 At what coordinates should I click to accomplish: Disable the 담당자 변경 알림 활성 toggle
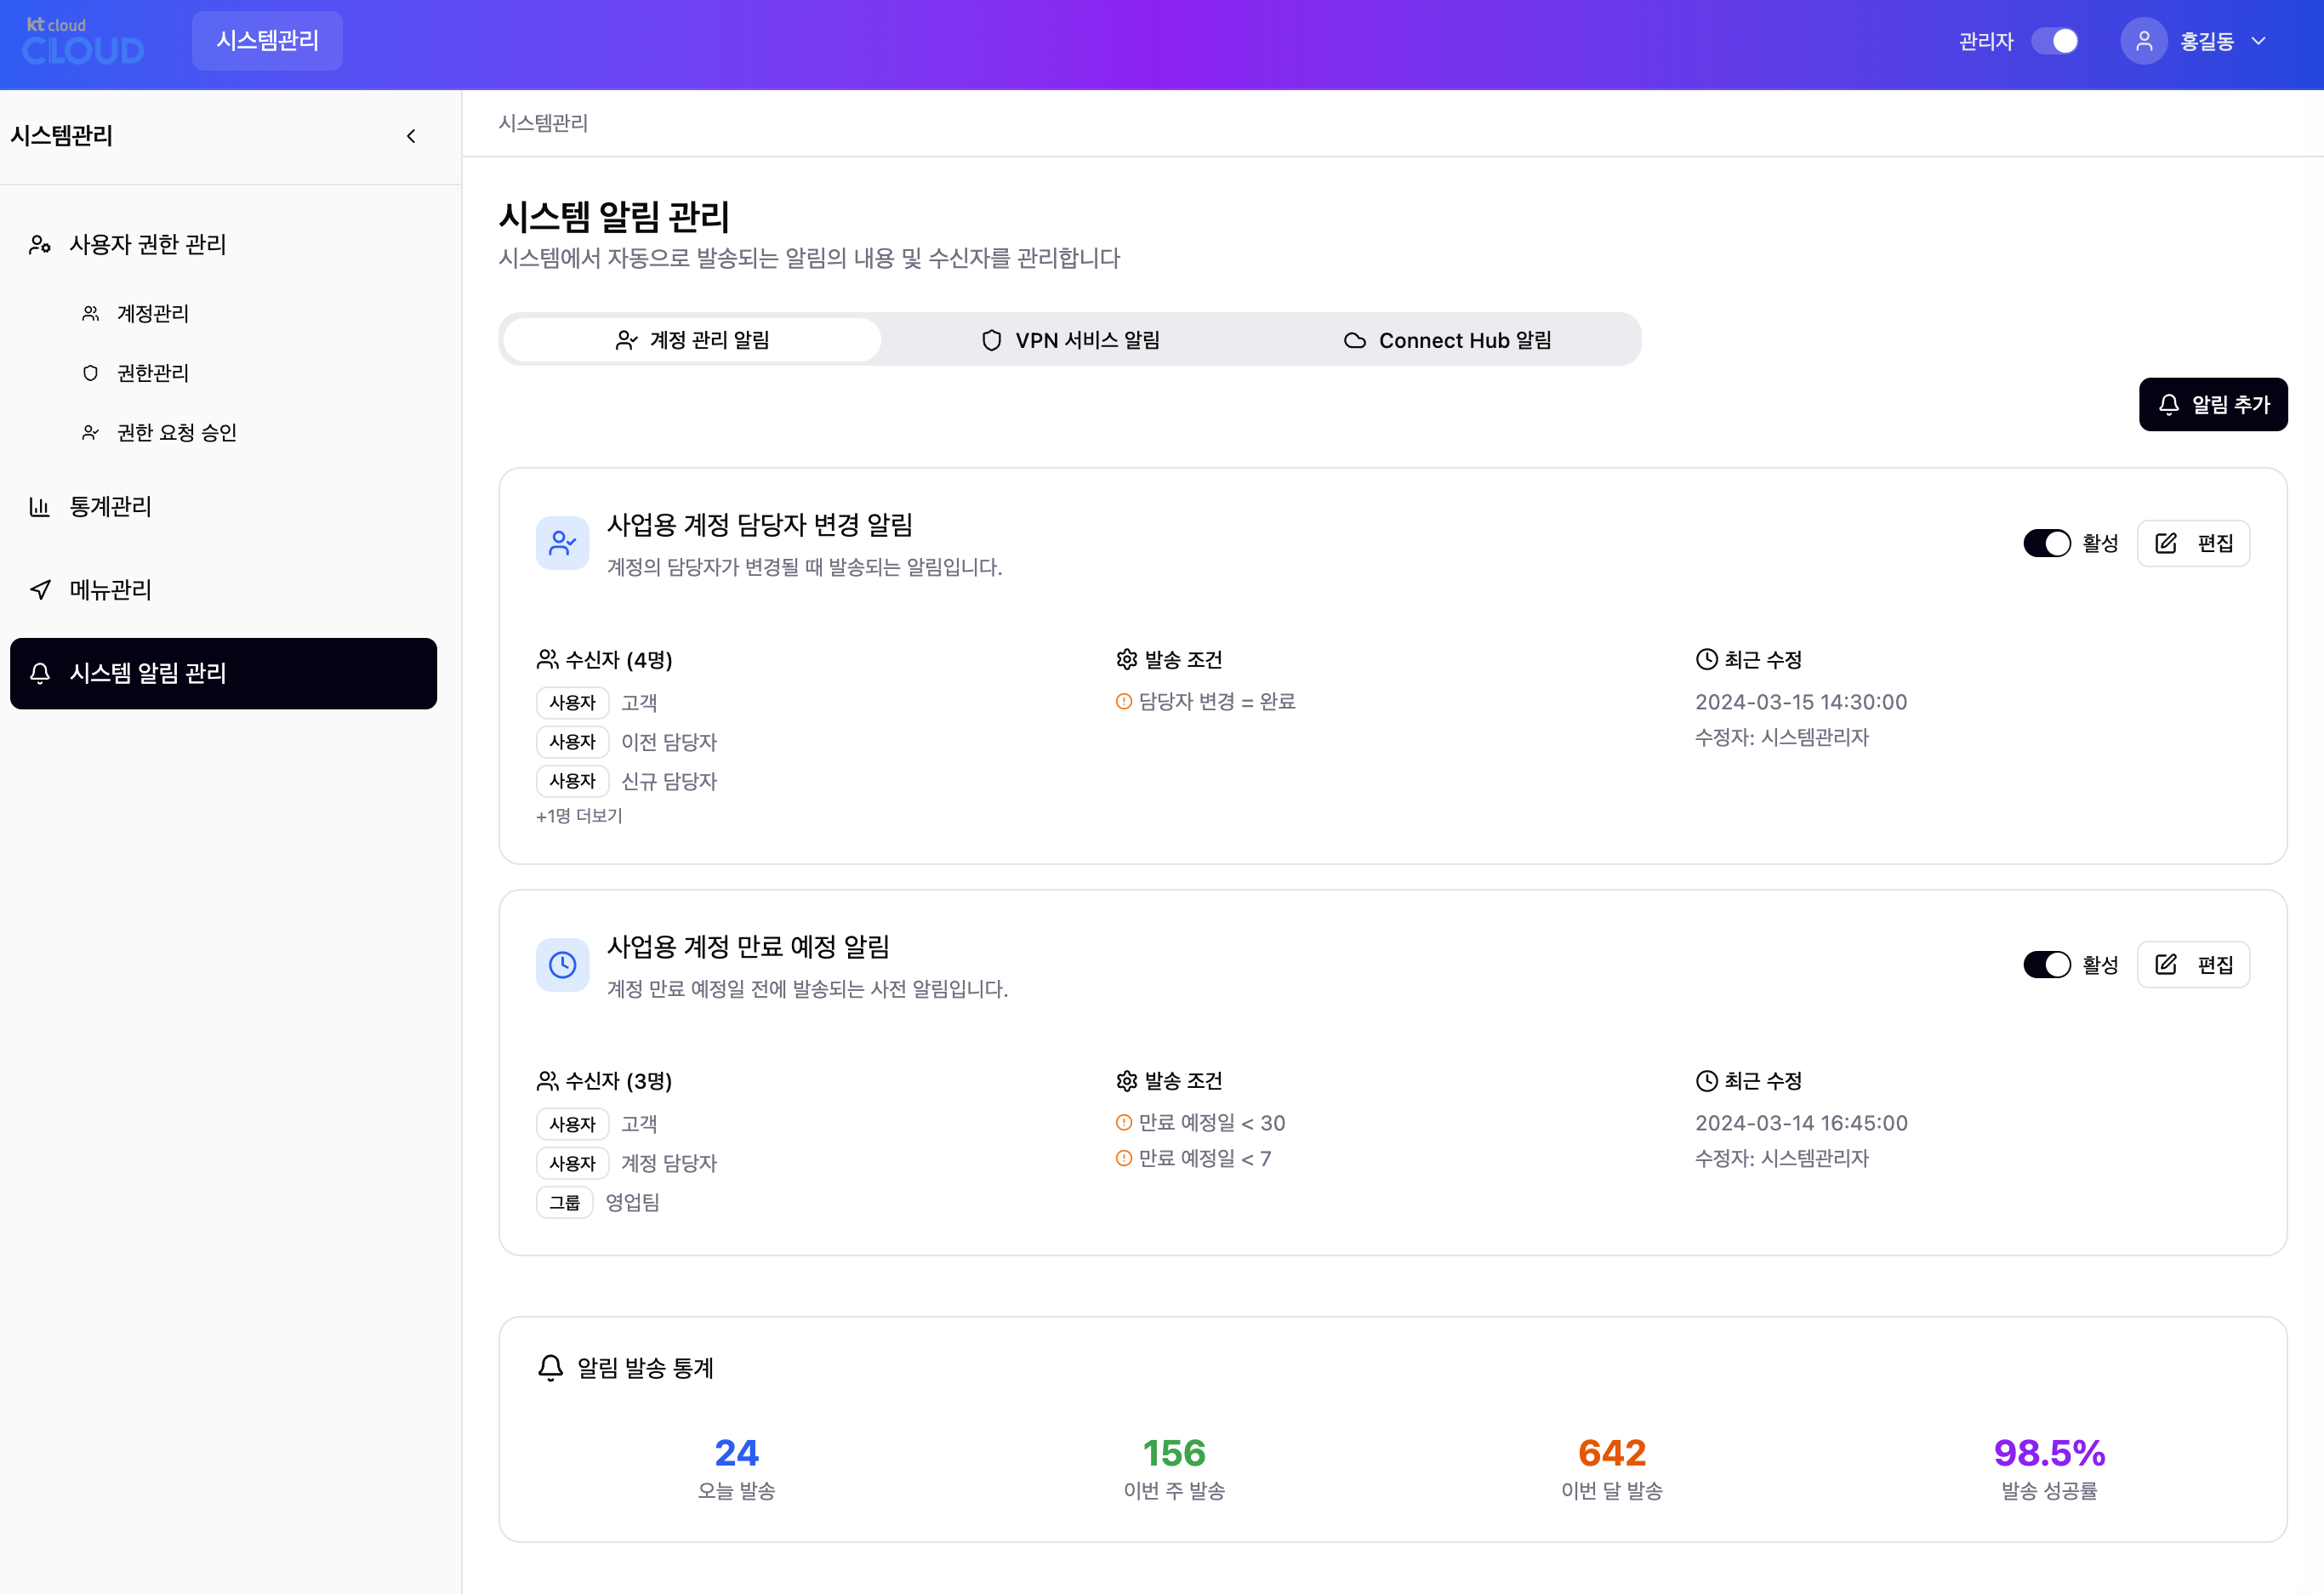pos(2046,543)
